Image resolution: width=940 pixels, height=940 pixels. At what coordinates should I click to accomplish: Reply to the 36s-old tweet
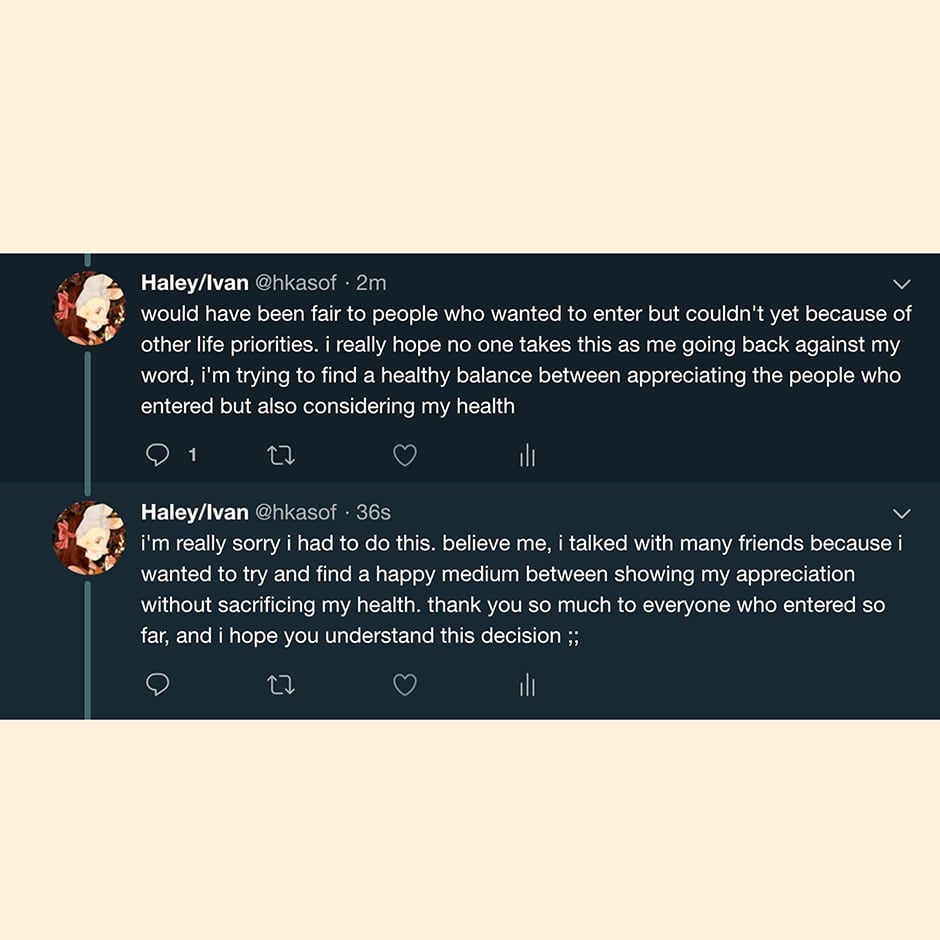(x=158, y=685)
